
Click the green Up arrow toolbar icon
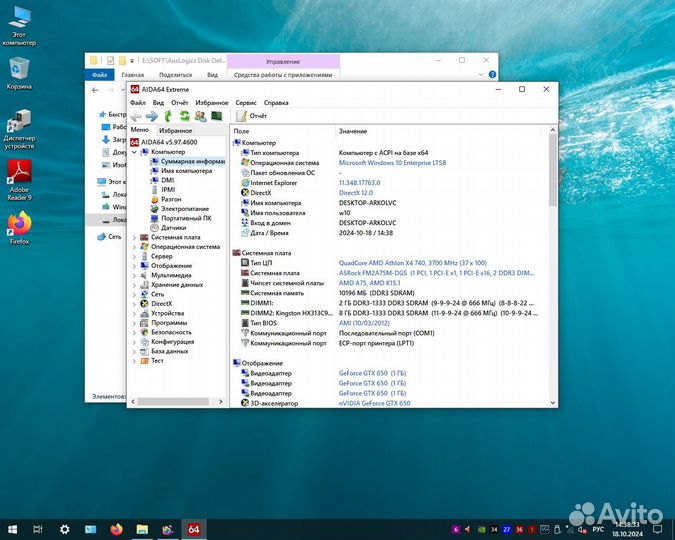coord(167,116)
